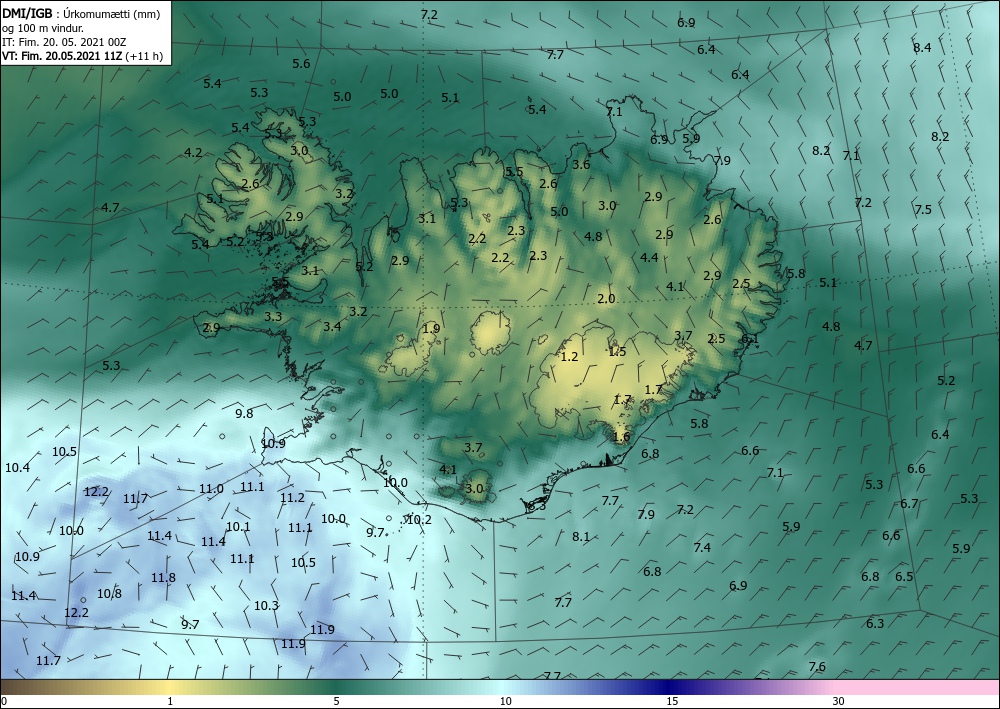
Task: Click the "1.6" value near the south-east coast
Action: click(x=621, y=437)
